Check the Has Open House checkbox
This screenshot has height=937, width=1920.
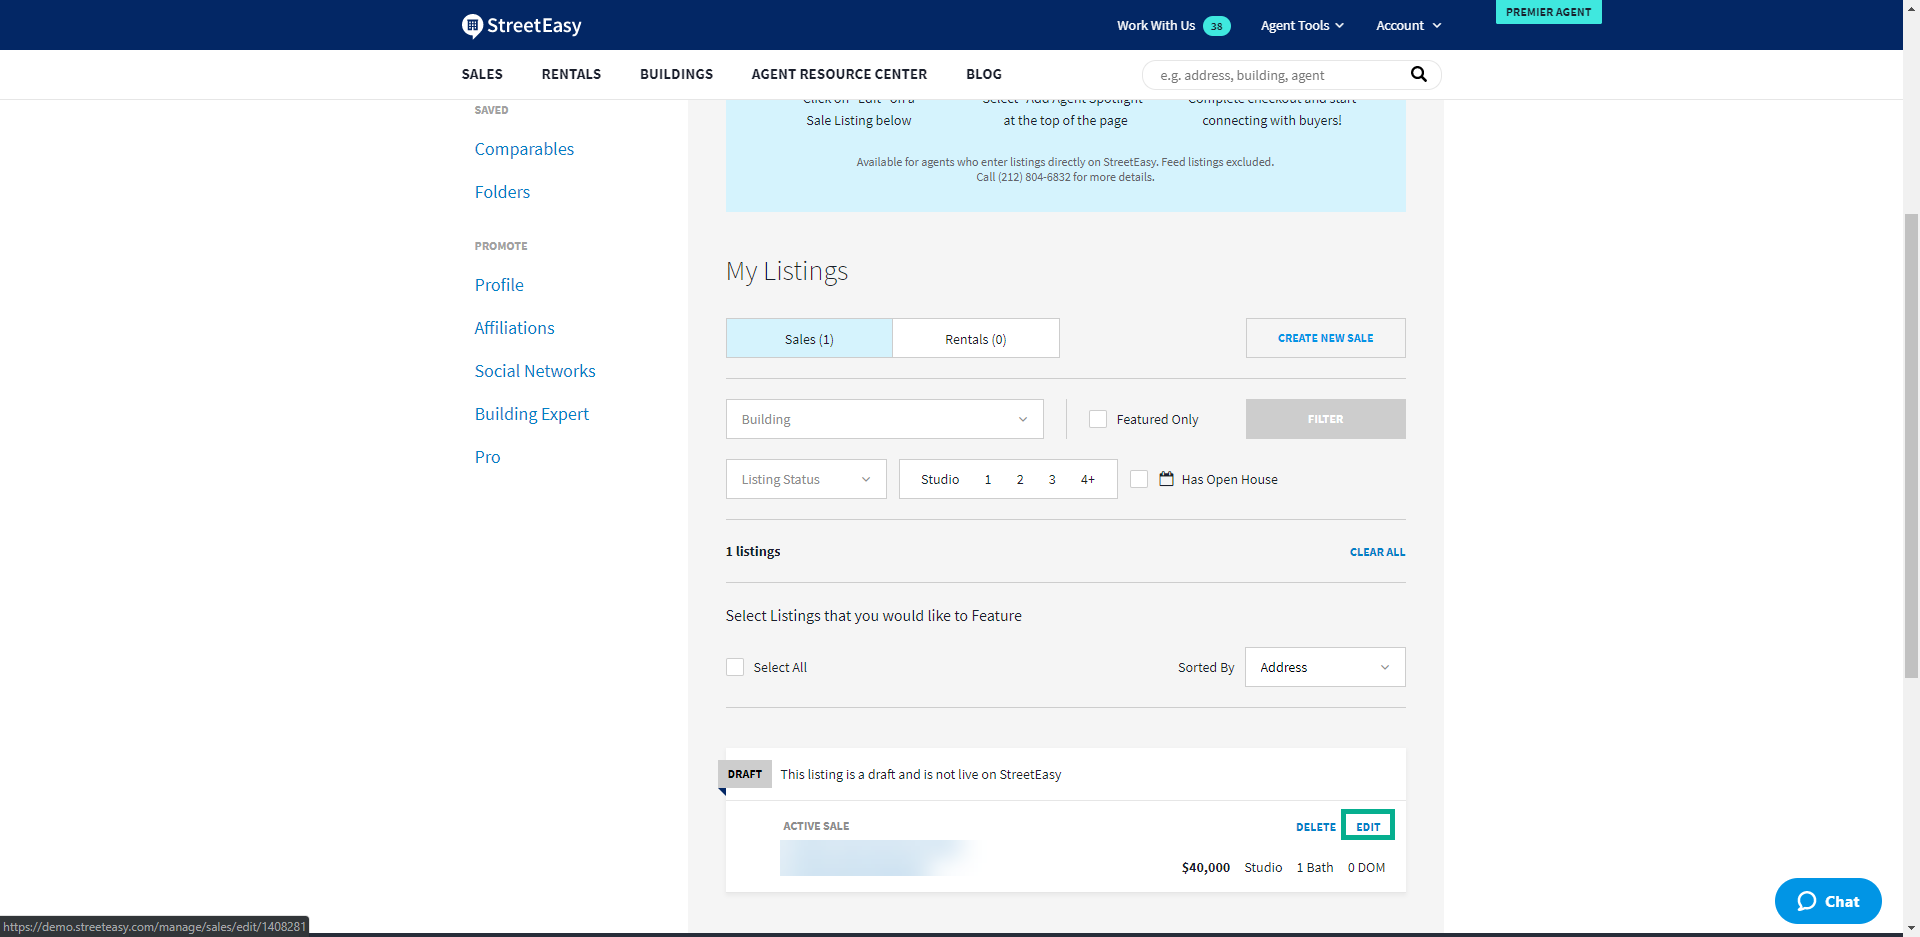tap(1139, 479)
